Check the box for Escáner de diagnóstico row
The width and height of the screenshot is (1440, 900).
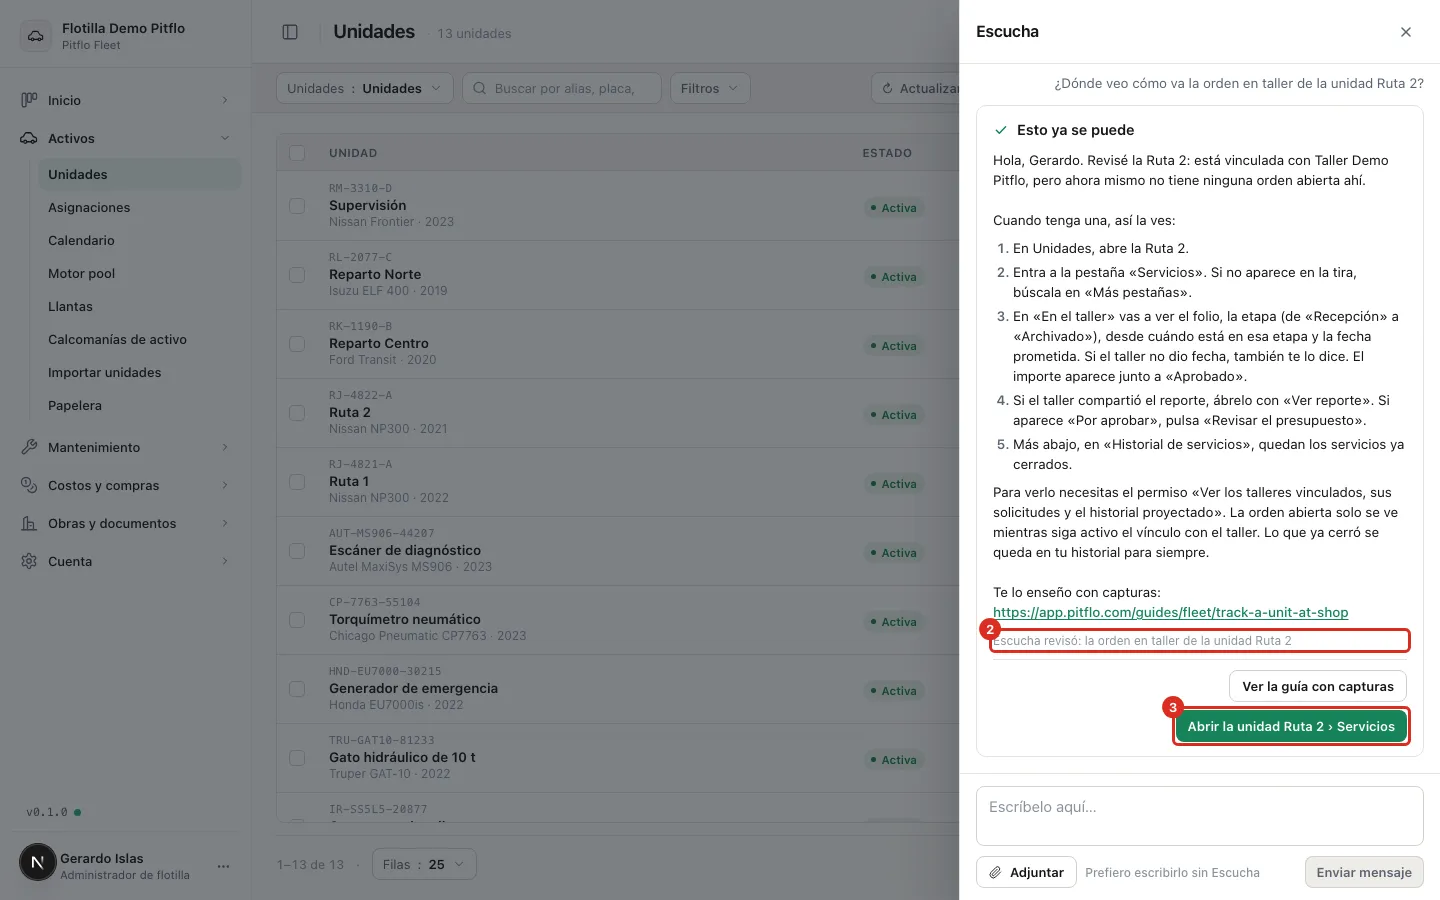[297, 550]
